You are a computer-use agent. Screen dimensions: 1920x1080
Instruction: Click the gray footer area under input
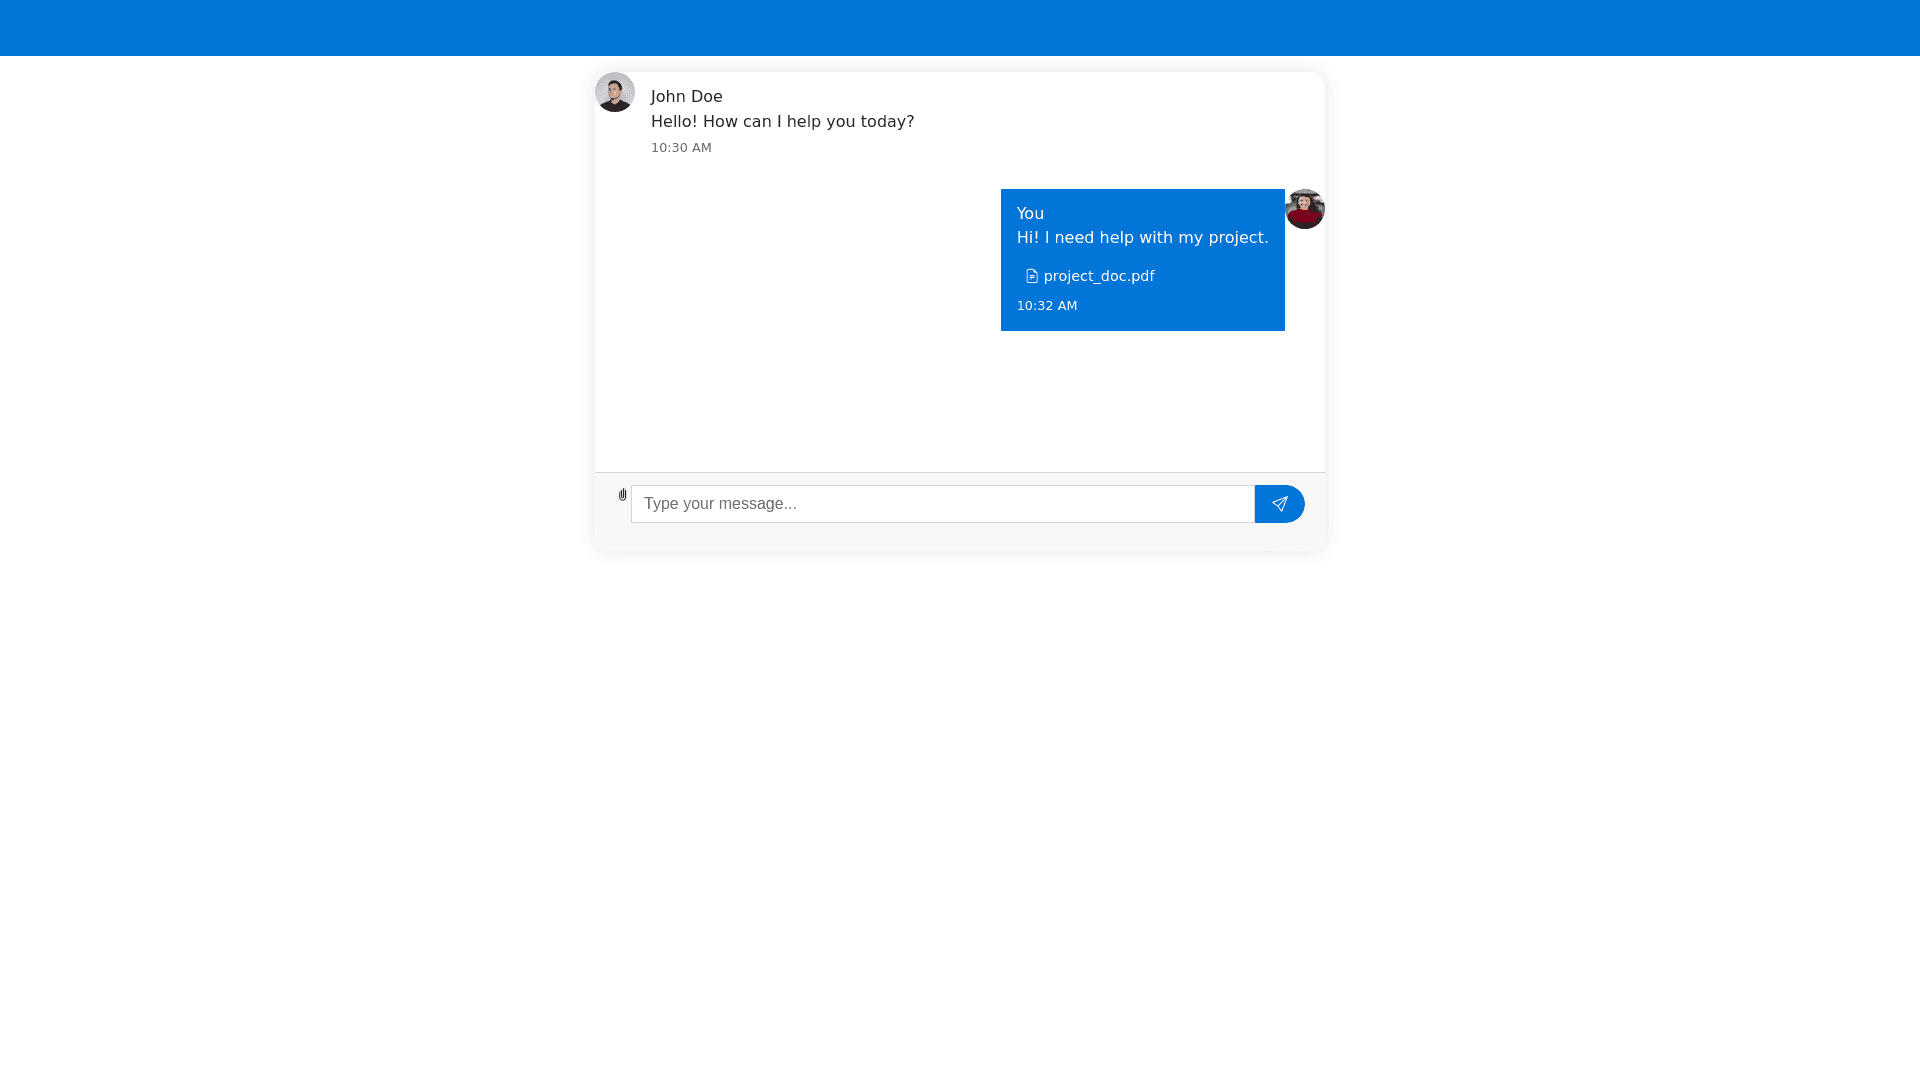pyautogui.click(x=960, y=537)
